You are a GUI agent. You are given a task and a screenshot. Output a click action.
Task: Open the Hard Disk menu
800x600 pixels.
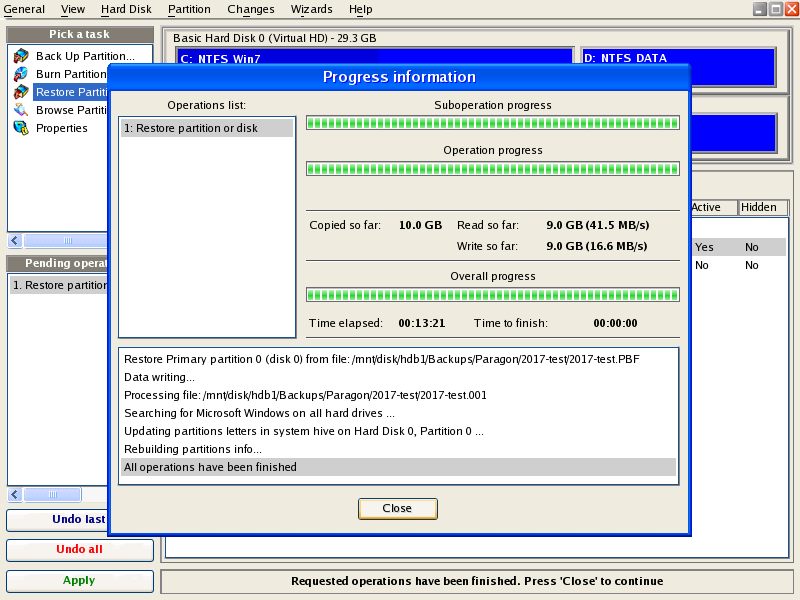126,9
